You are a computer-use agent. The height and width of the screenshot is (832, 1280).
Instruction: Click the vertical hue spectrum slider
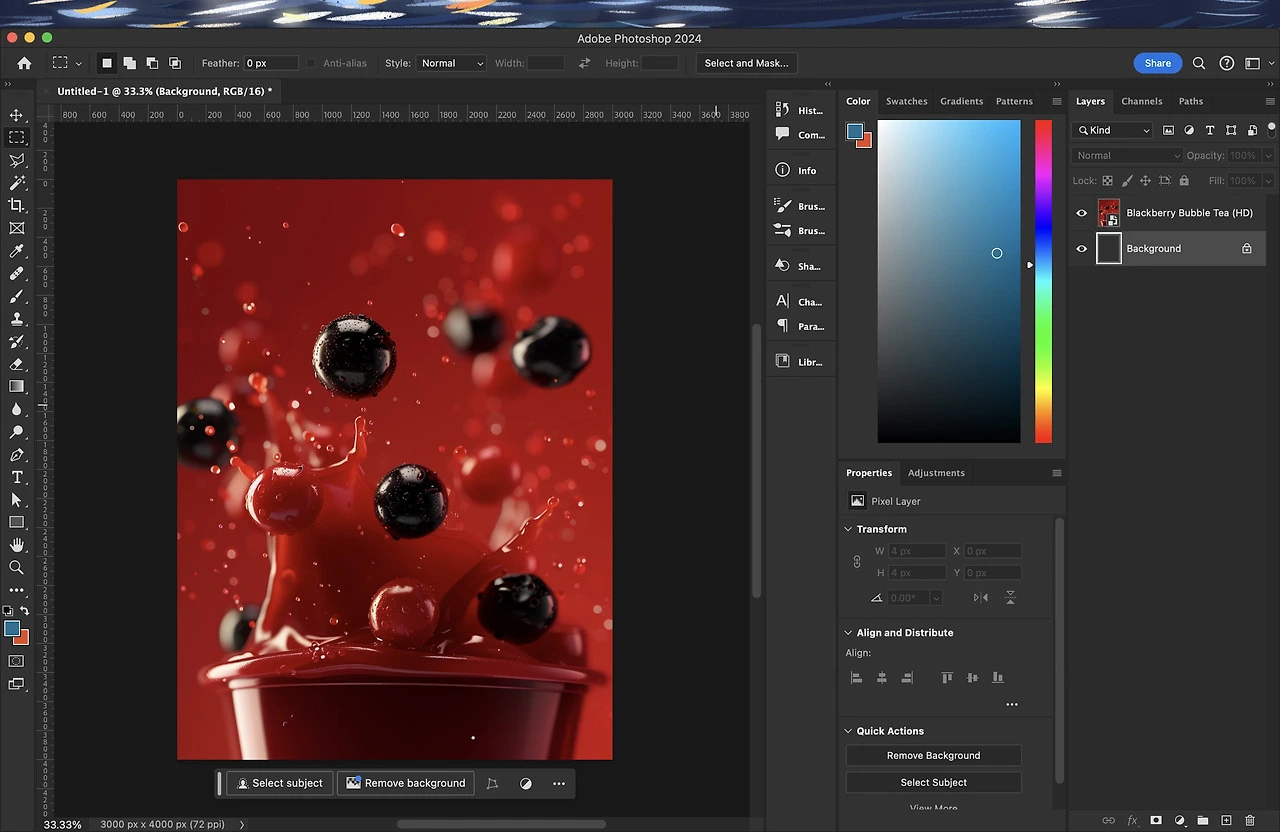(1043, 280)
